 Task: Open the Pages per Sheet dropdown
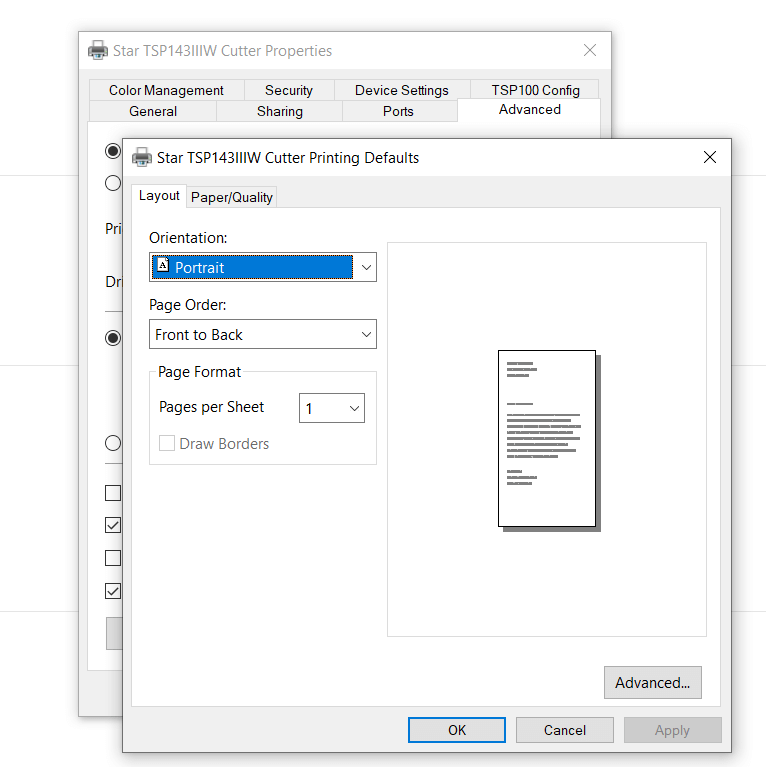pyautogui.click(x=332, y=408)
